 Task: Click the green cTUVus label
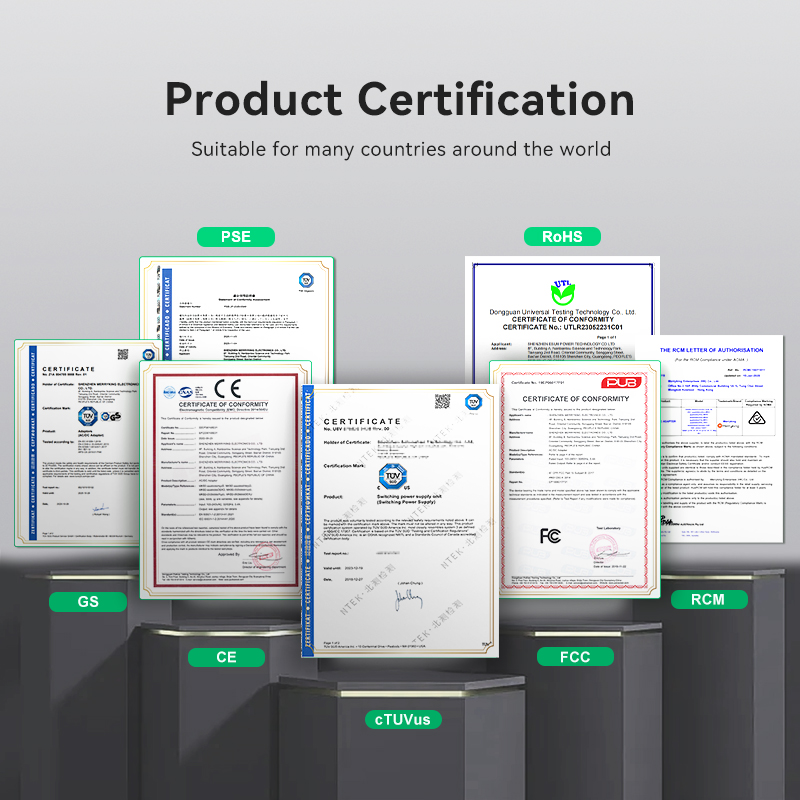pos(403,719)
